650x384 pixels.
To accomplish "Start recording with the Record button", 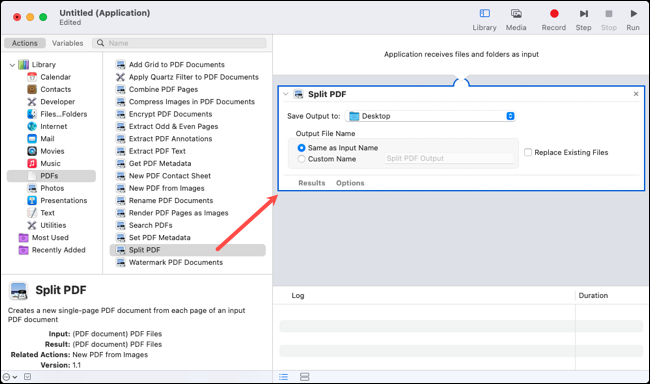I will (x=553, y=19).
